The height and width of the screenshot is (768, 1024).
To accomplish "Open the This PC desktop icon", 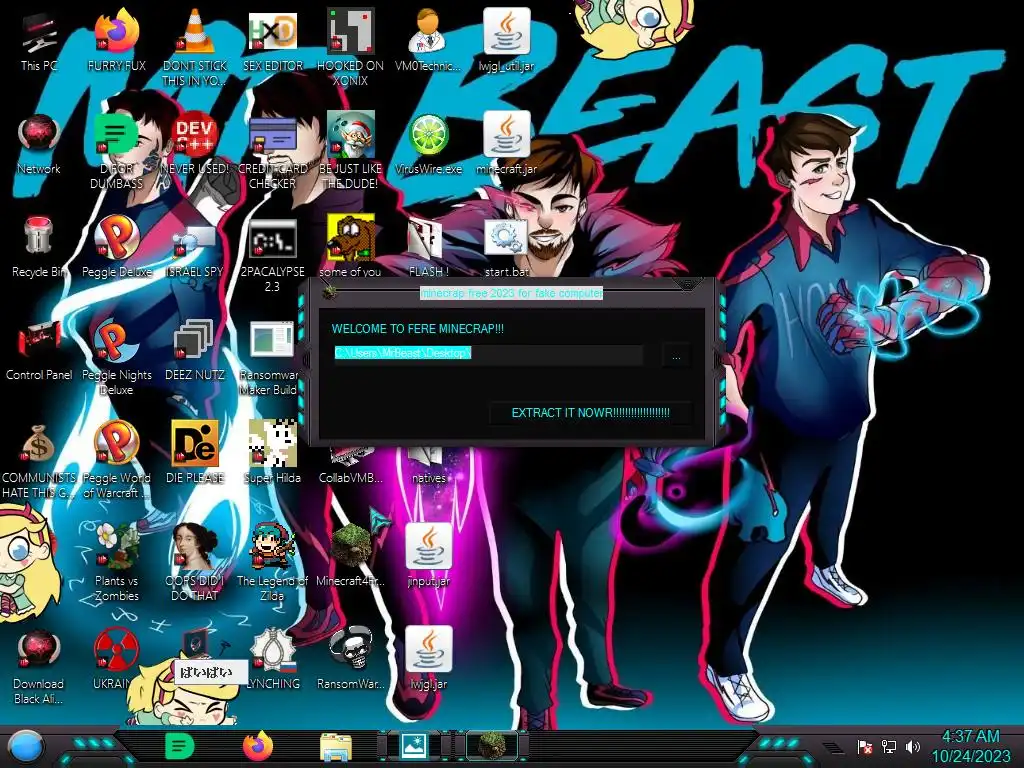I will tap(39, 40).
